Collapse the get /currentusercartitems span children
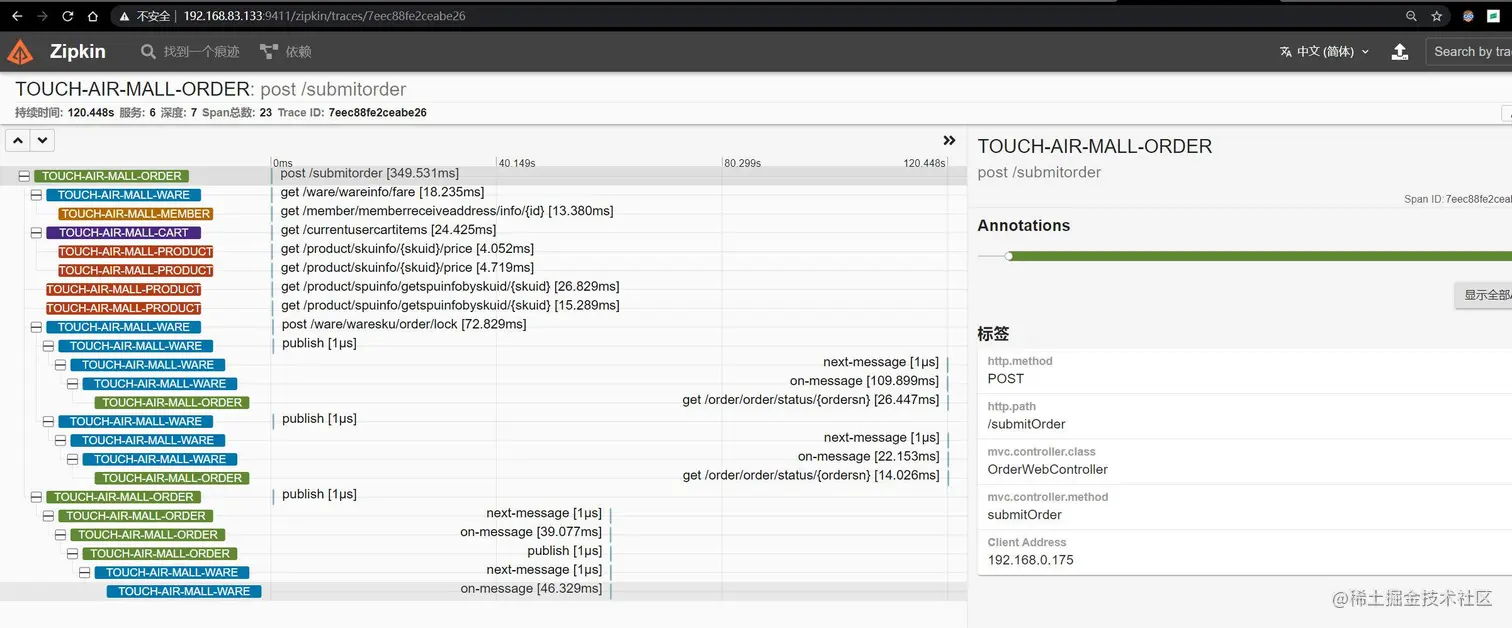The image size is (1512, 628). pyautogui.click(x=36, y=233)
